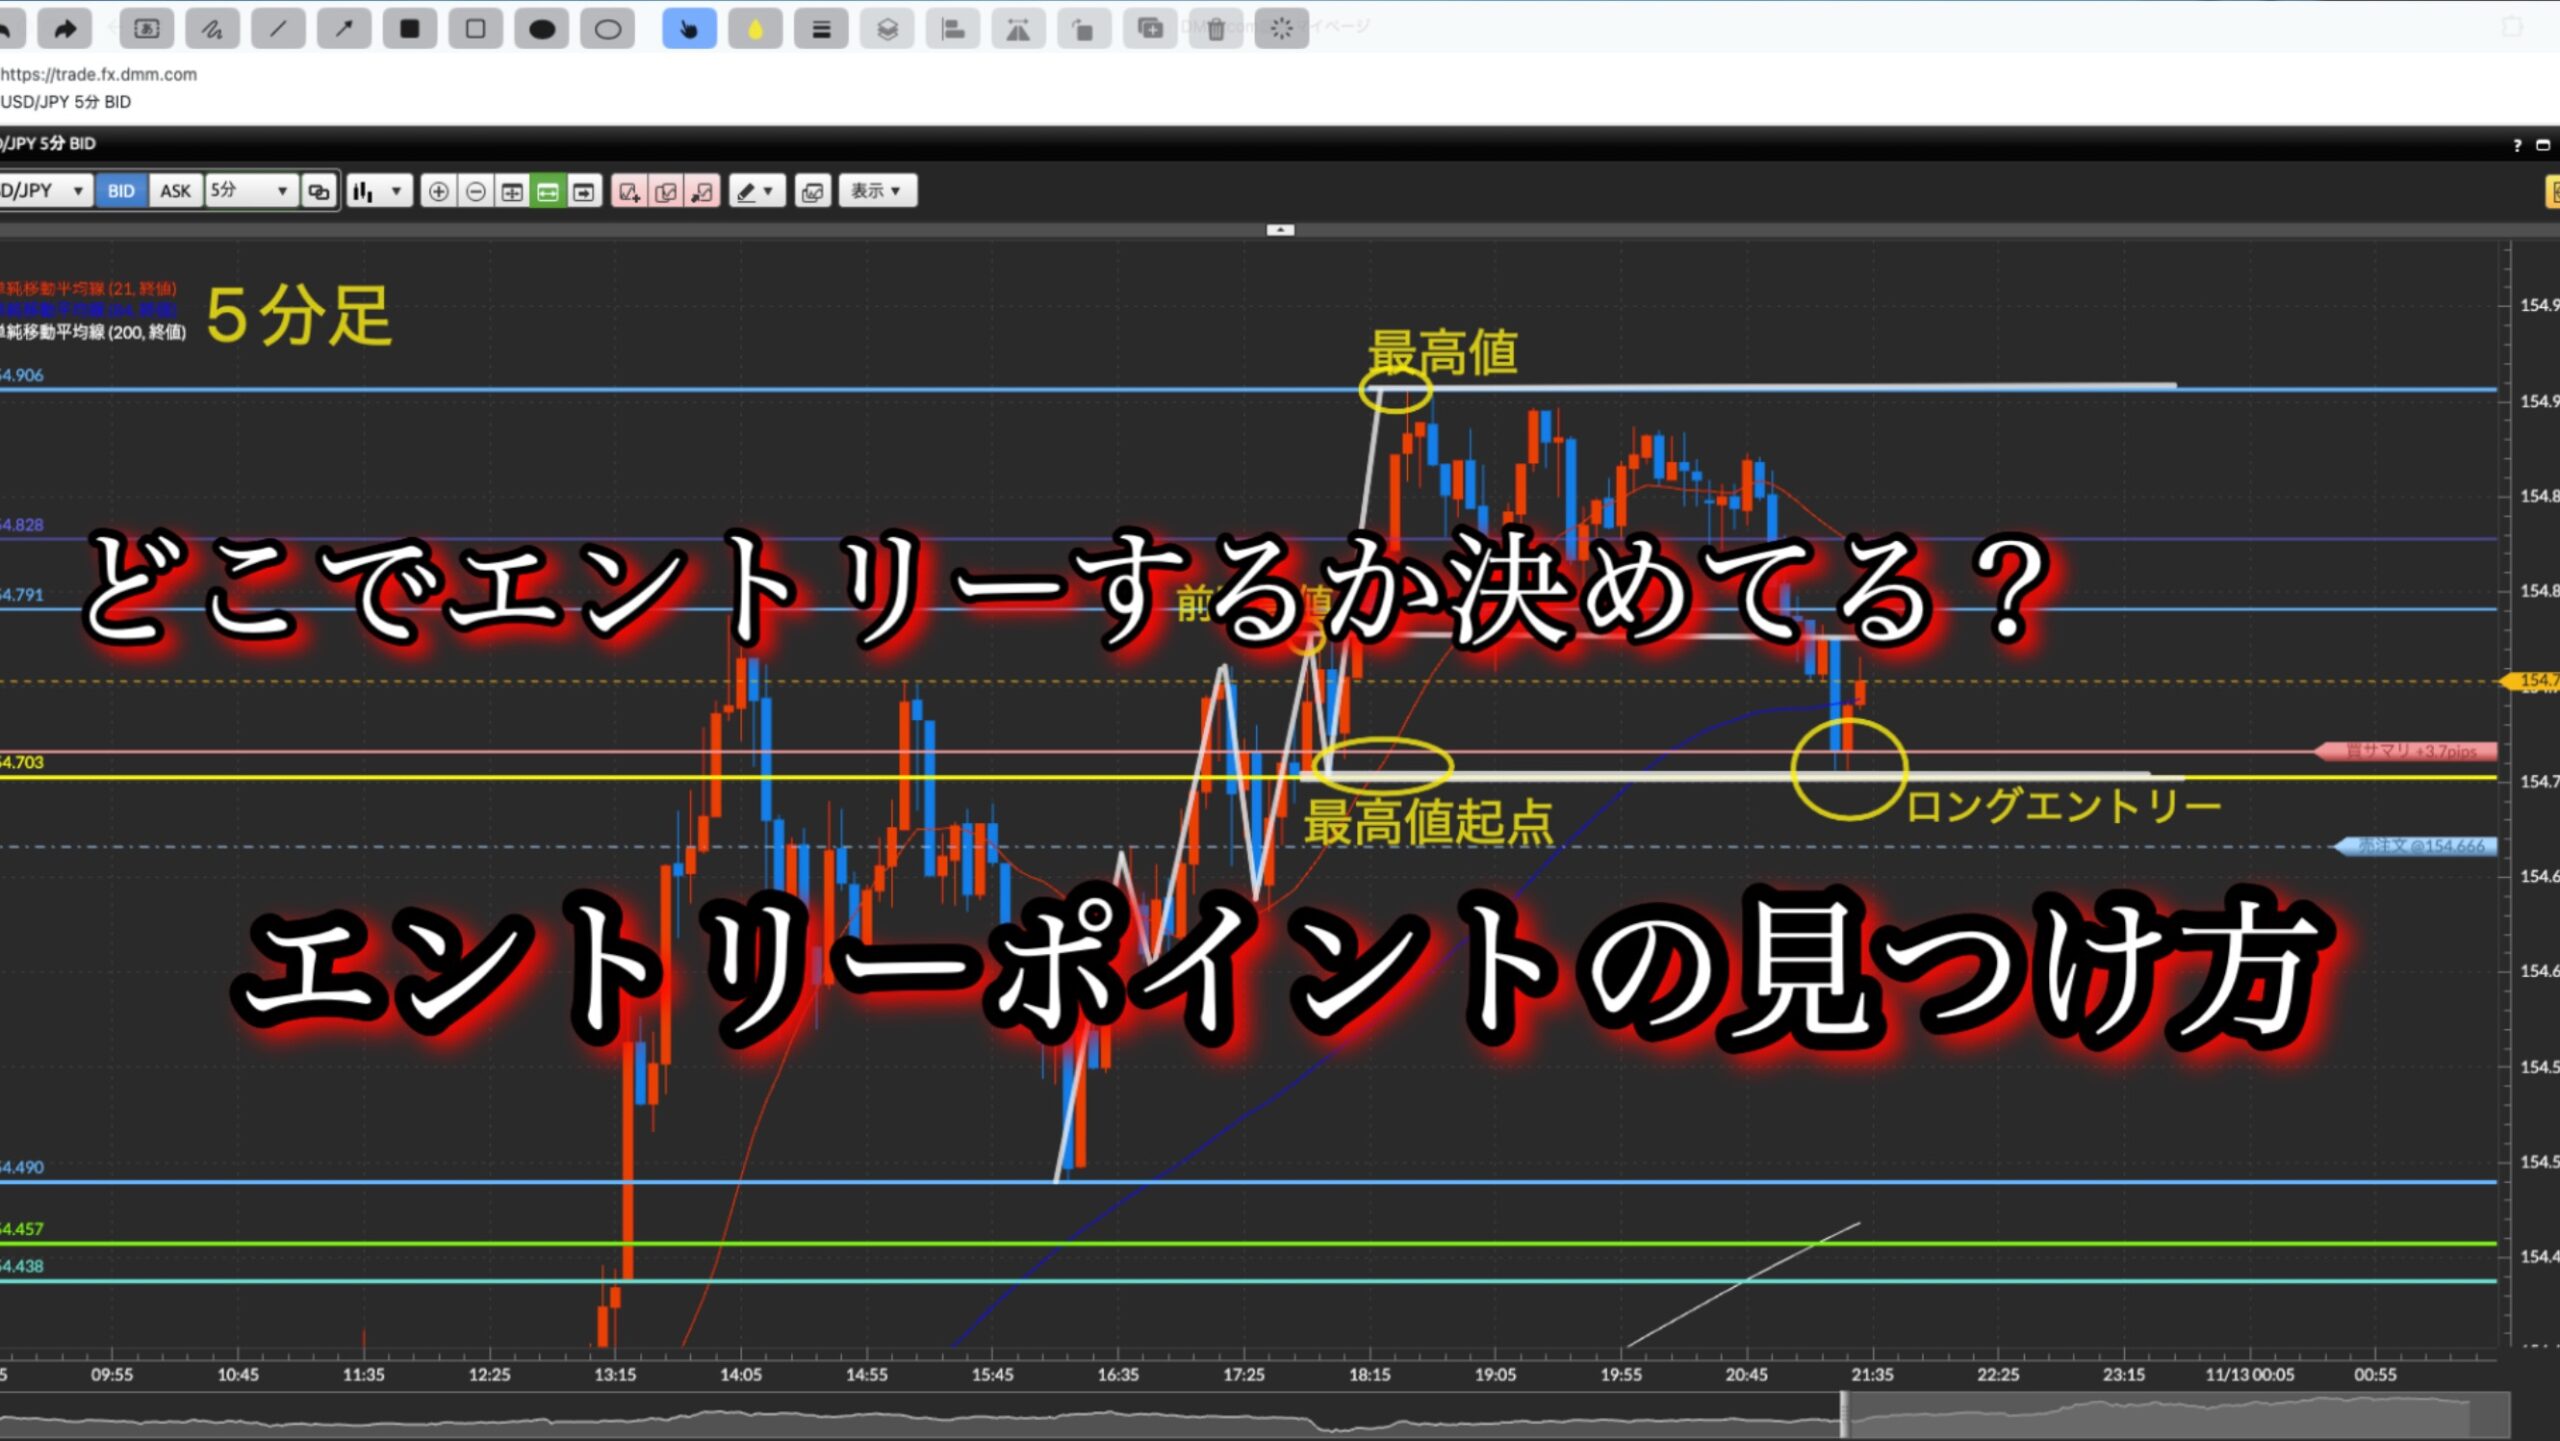Open the chart type candlestick dropdown
2560x1441 pixels.
coord(379,191)
